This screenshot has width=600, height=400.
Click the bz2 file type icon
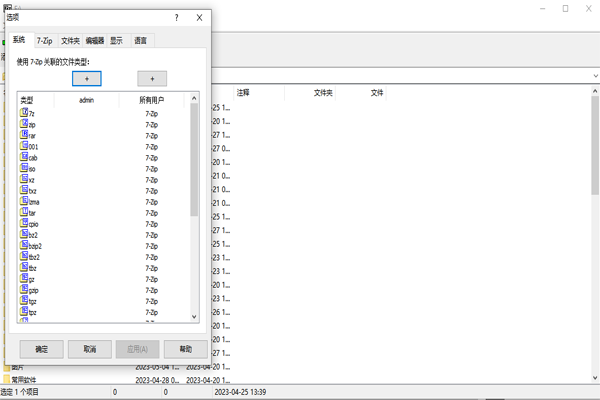pyautogui.click(x=24, y=234)
